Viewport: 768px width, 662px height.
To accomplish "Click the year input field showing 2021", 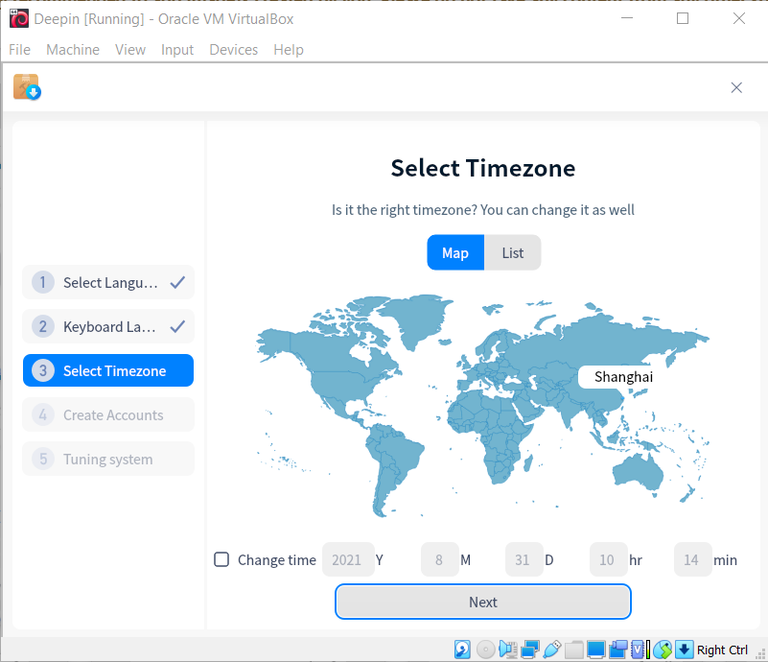I will point(348,559).
